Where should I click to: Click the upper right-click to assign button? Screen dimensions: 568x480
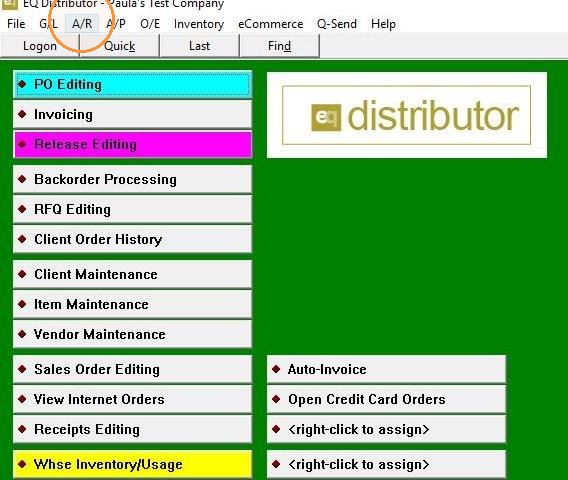[x=386, y=429]
